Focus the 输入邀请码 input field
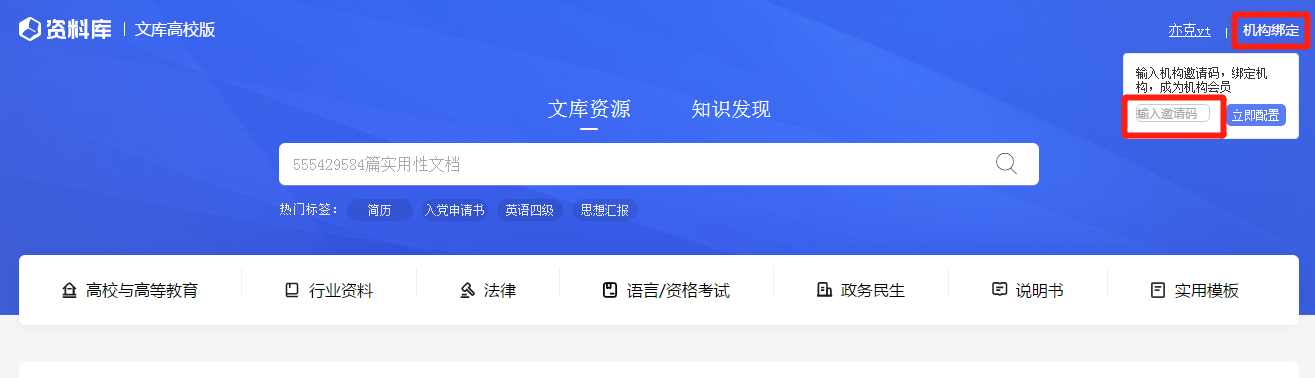The image size is (1315, 378). pos(1172,114)
